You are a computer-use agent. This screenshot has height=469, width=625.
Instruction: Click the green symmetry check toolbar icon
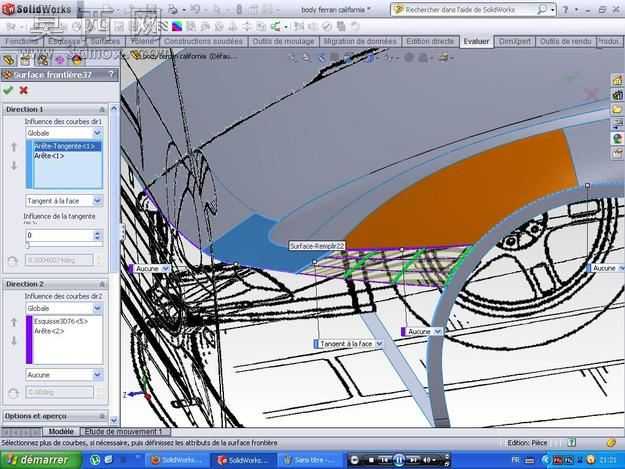tap(275, 27)
